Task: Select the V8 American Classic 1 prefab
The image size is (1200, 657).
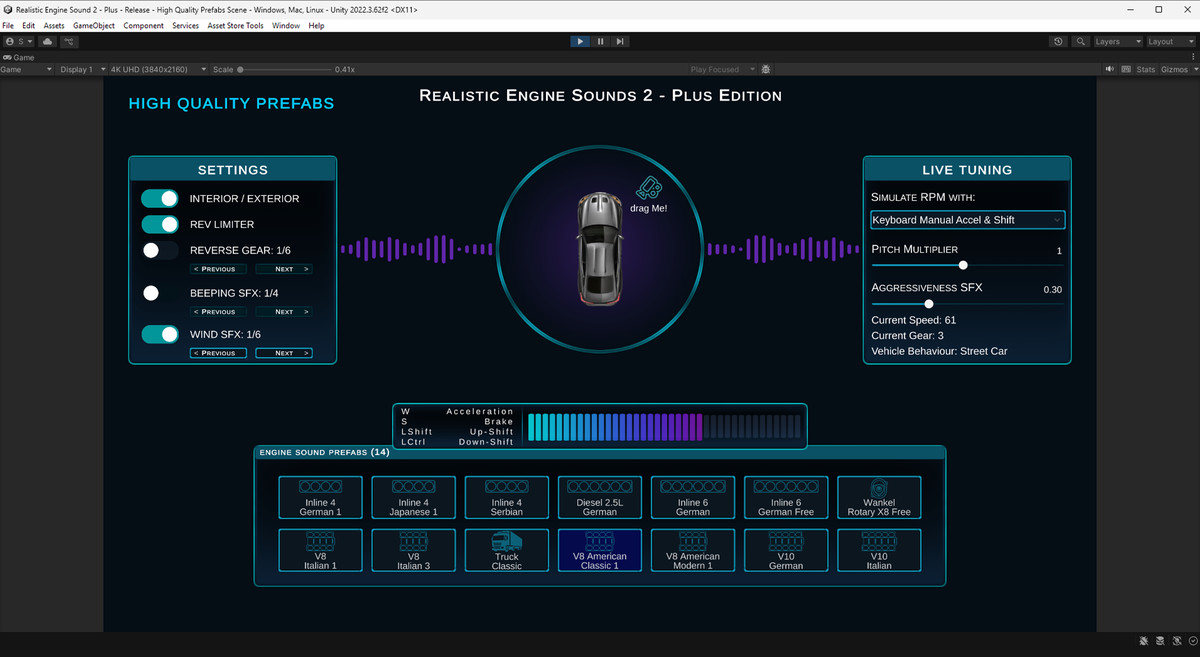Action: tap(599, 550)
